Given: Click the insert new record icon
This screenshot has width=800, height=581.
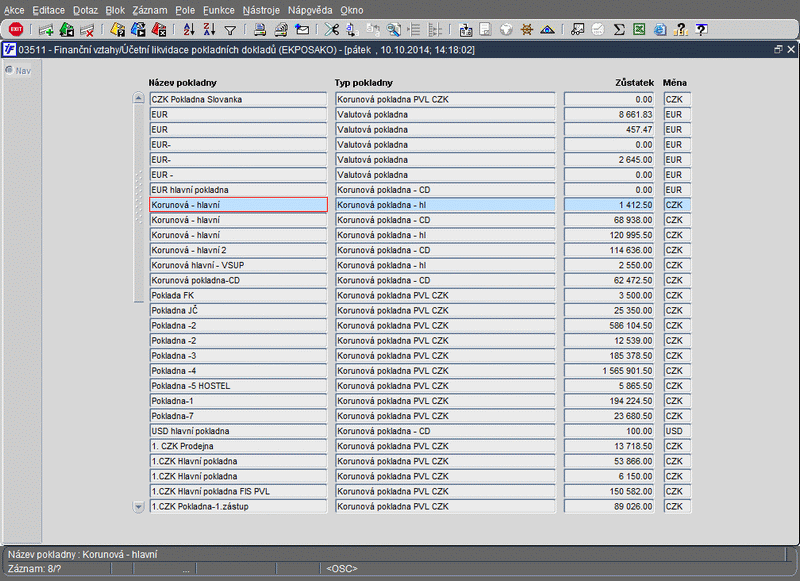Looking at the screenshot, I should [x=46, y=30].
